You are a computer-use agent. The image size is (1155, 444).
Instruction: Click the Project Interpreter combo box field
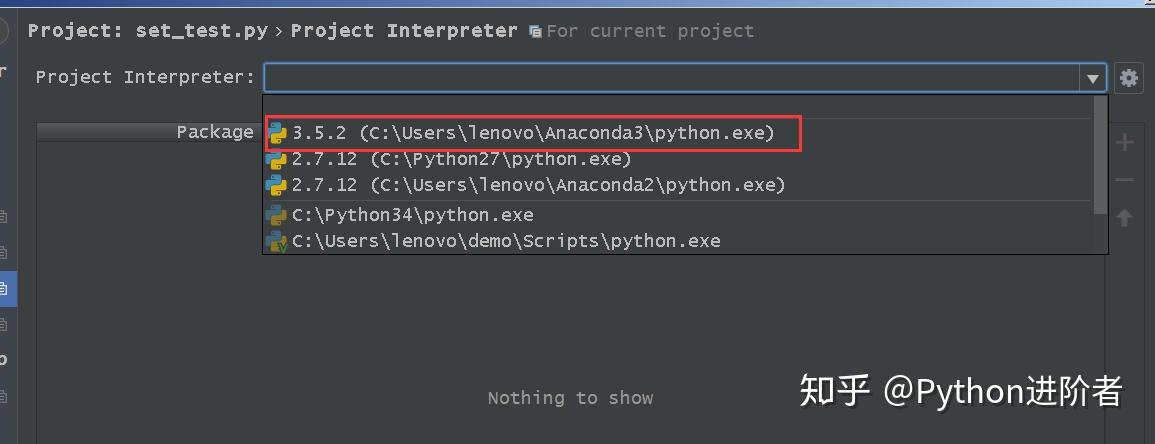670,78
